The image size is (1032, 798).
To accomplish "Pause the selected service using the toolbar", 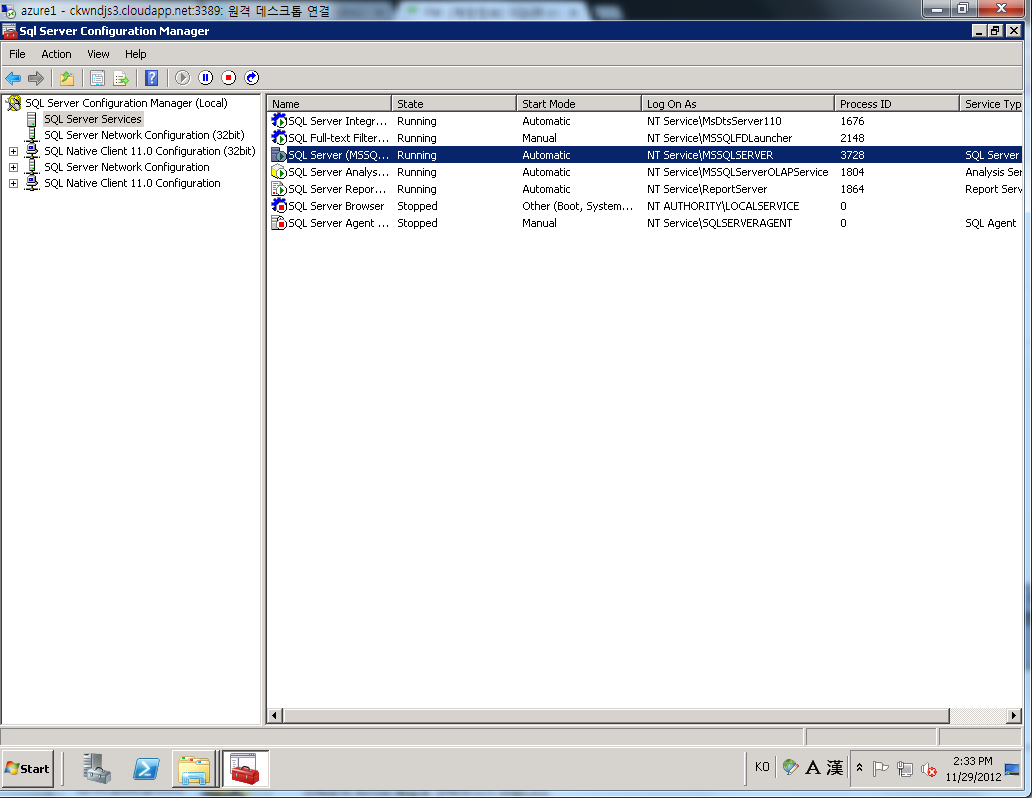I will pyautogui.click(x=205, y=78).
